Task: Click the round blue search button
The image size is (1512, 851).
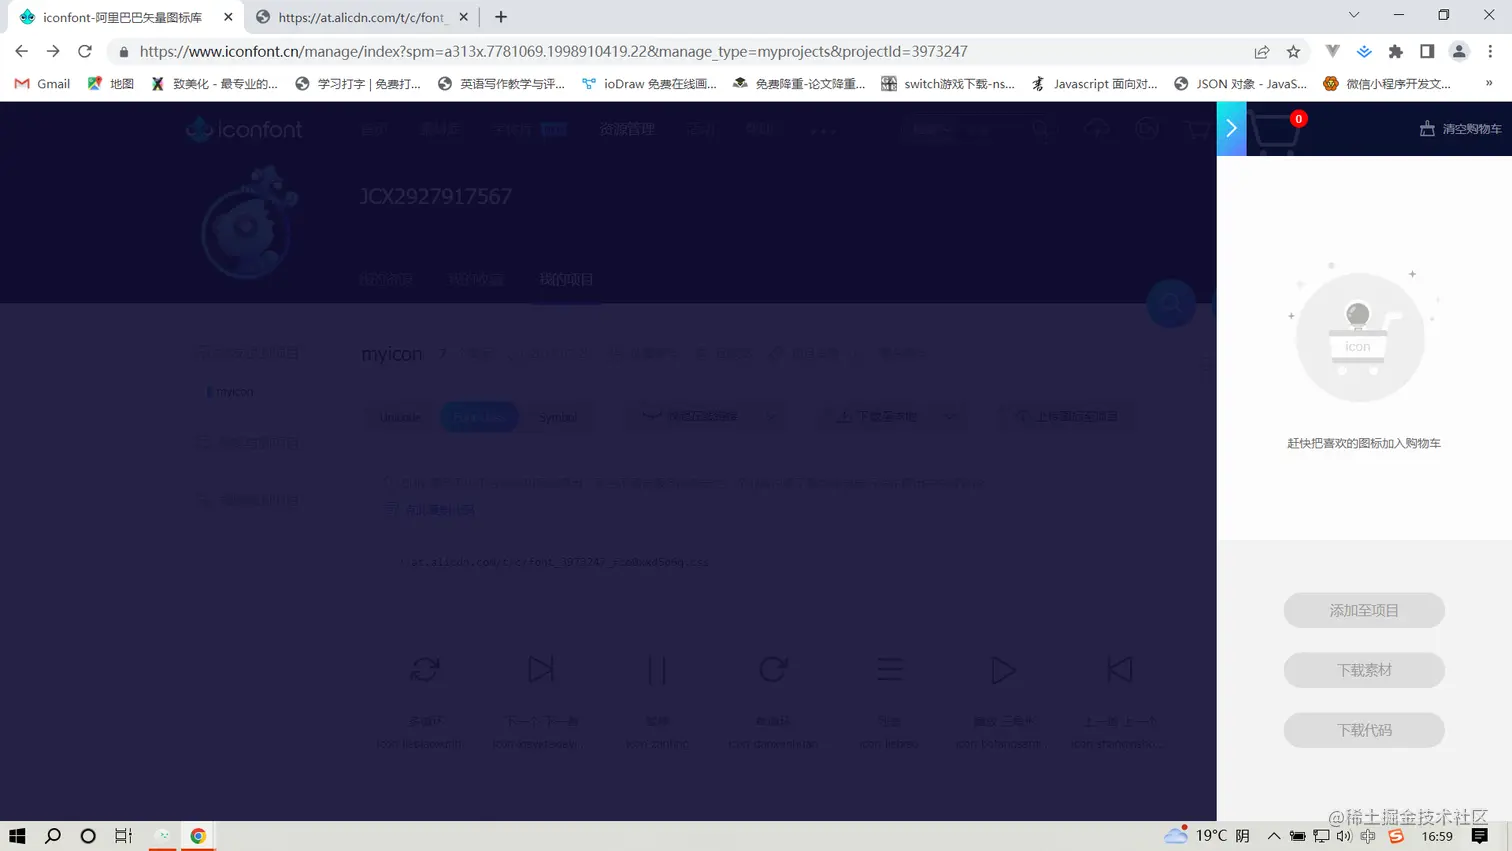Action: [1171, 303]
